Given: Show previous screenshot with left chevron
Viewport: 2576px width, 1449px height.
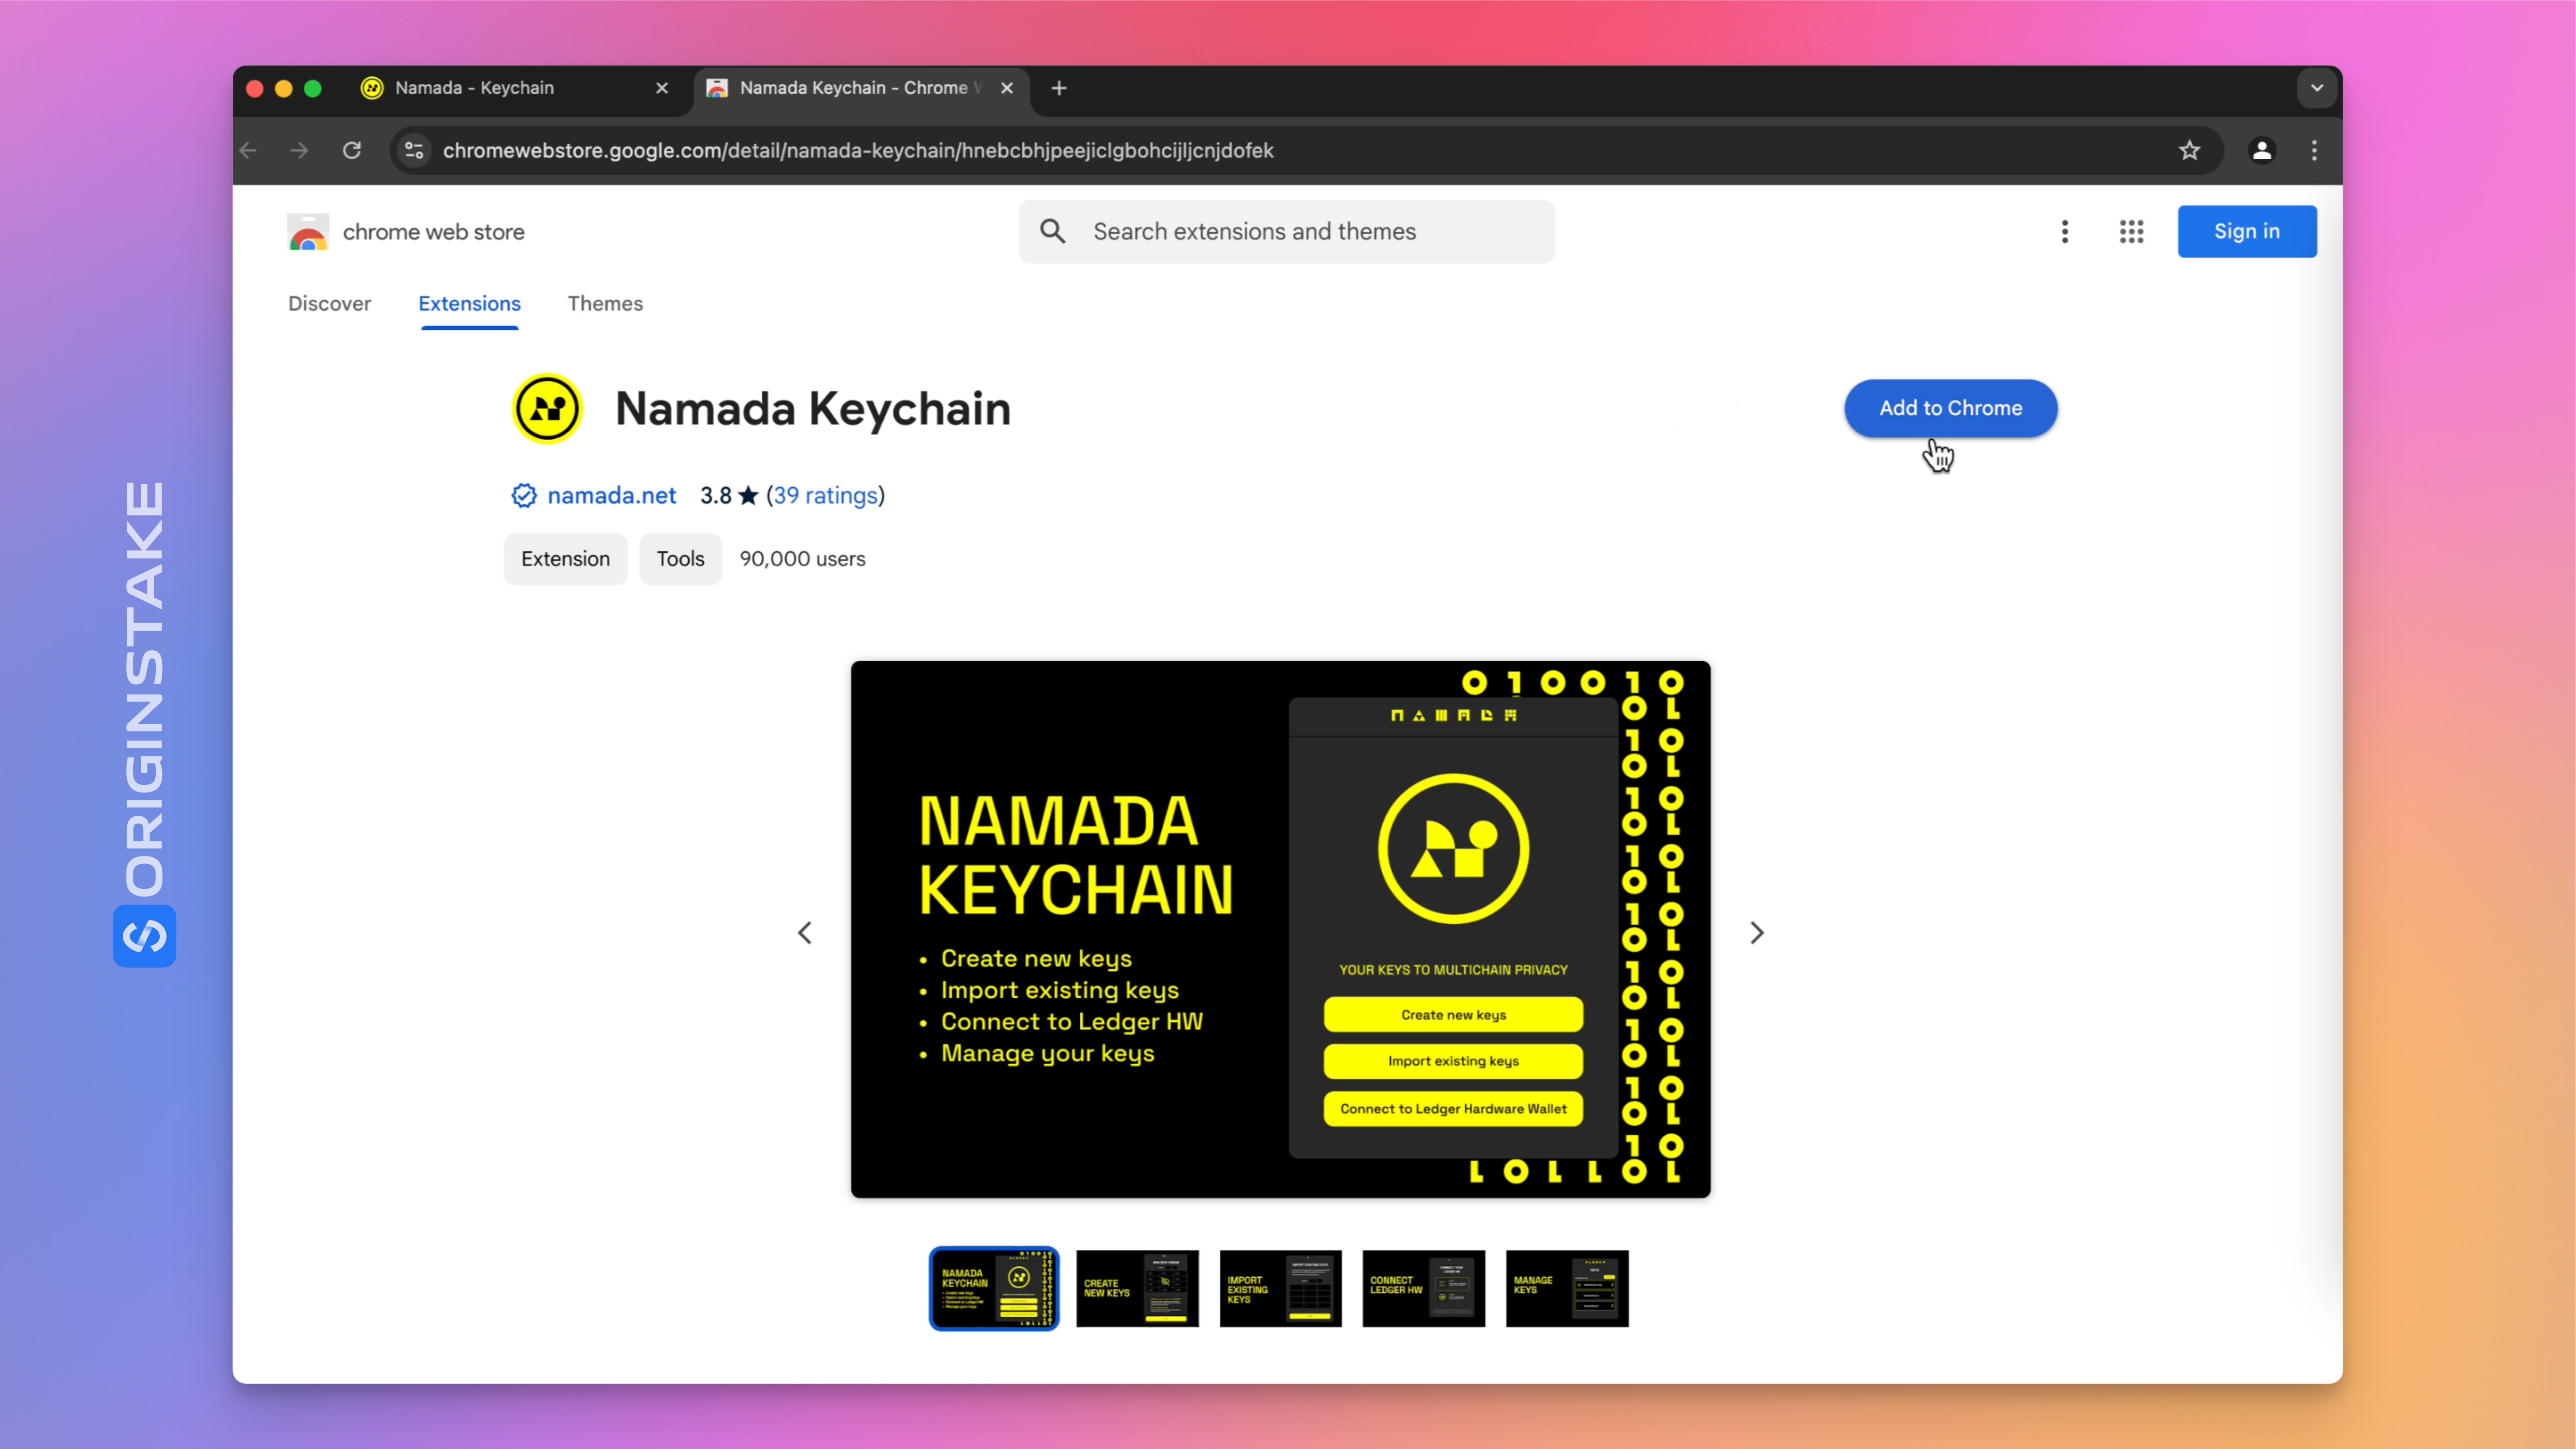Looking at the screenshot, I should 805,933.
